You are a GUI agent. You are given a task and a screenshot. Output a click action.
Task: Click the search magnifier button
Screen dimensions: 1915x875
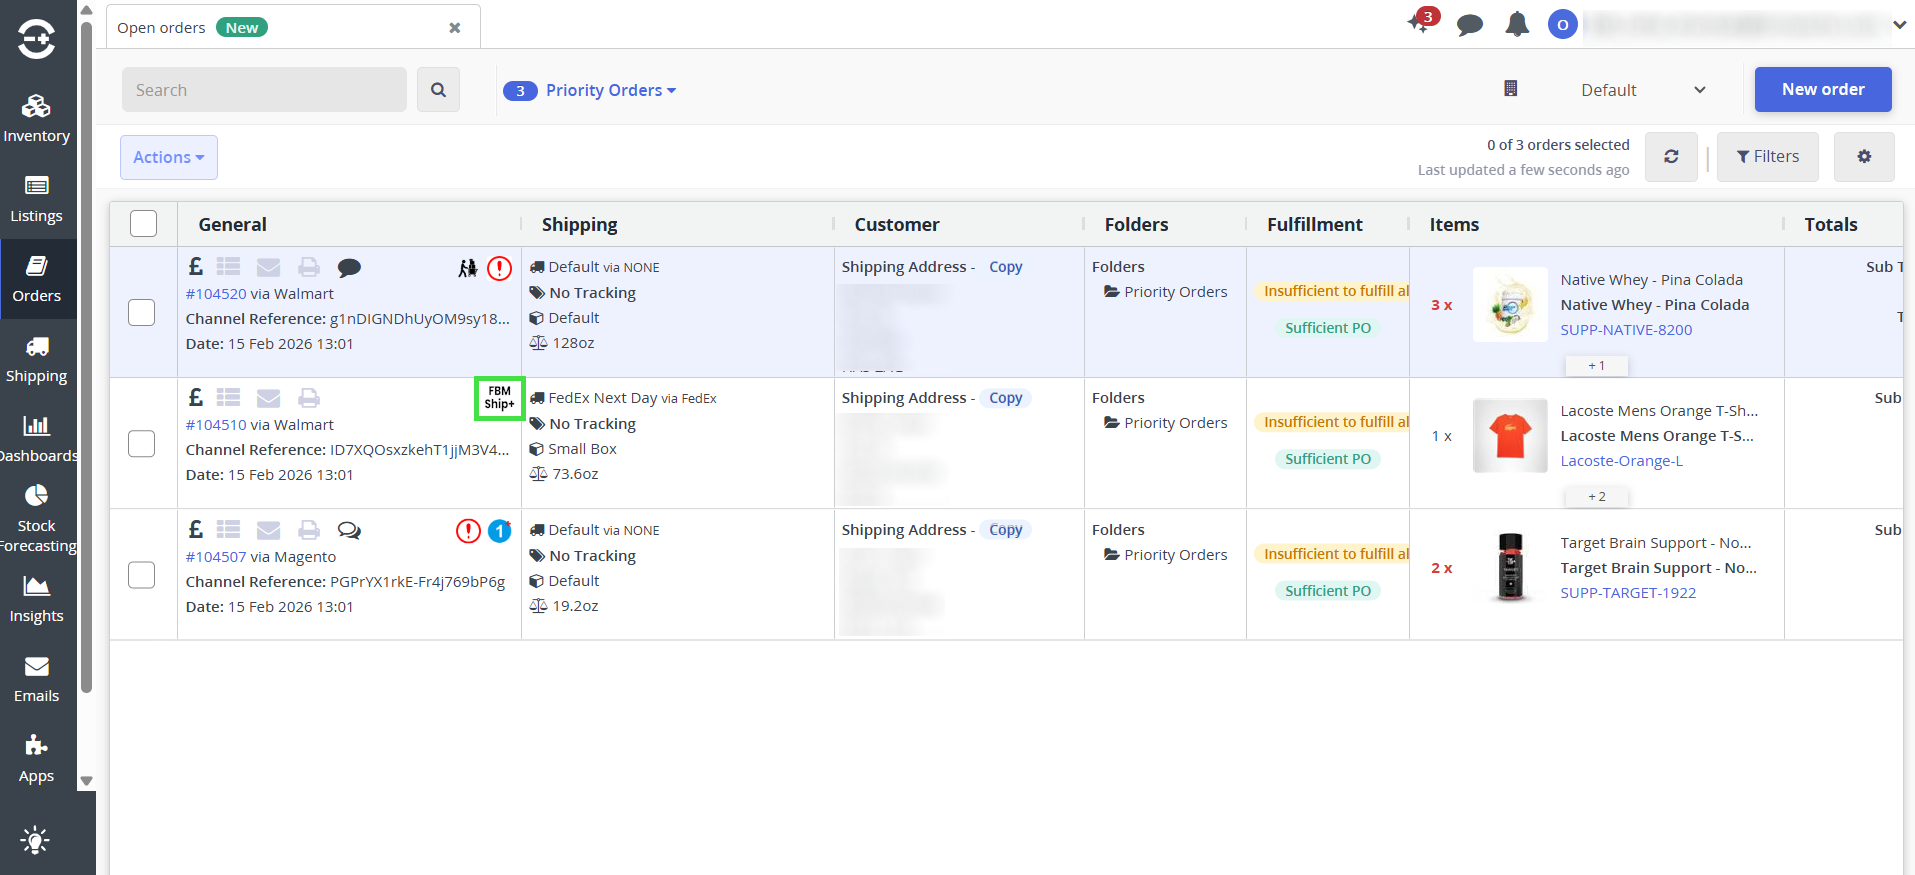438,90
